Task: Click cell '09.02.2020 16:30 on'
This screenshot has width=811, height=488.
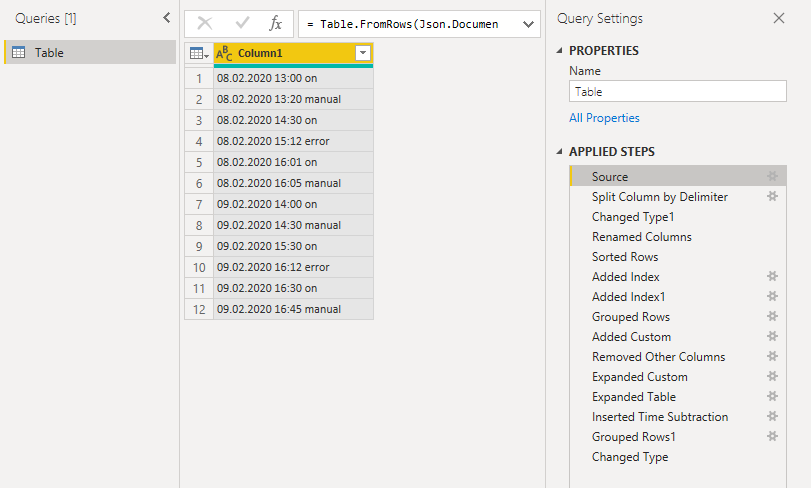Action: (293, 288)
